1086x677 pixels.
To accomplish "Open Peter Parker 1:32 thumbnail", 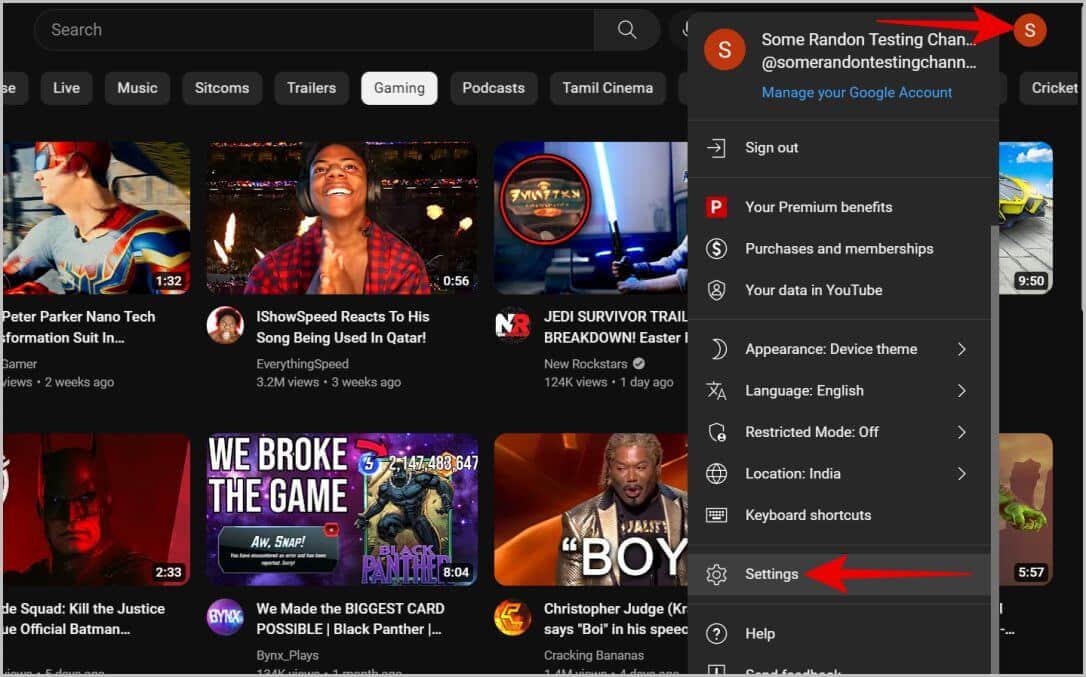I will (96, 218).
